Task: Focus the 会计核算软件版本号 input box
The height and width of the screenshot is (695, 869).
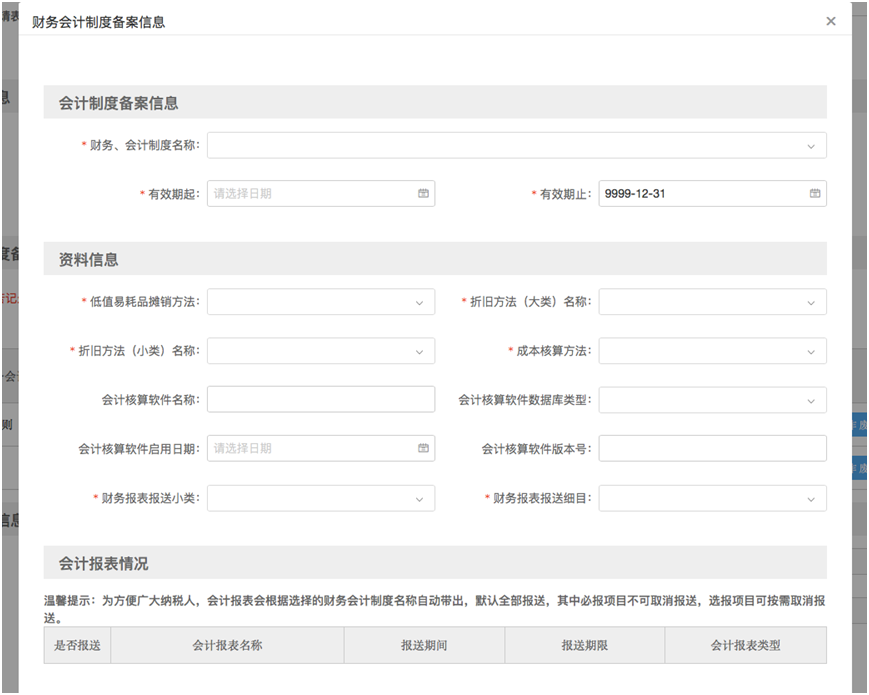Action: tap(712, 449)
